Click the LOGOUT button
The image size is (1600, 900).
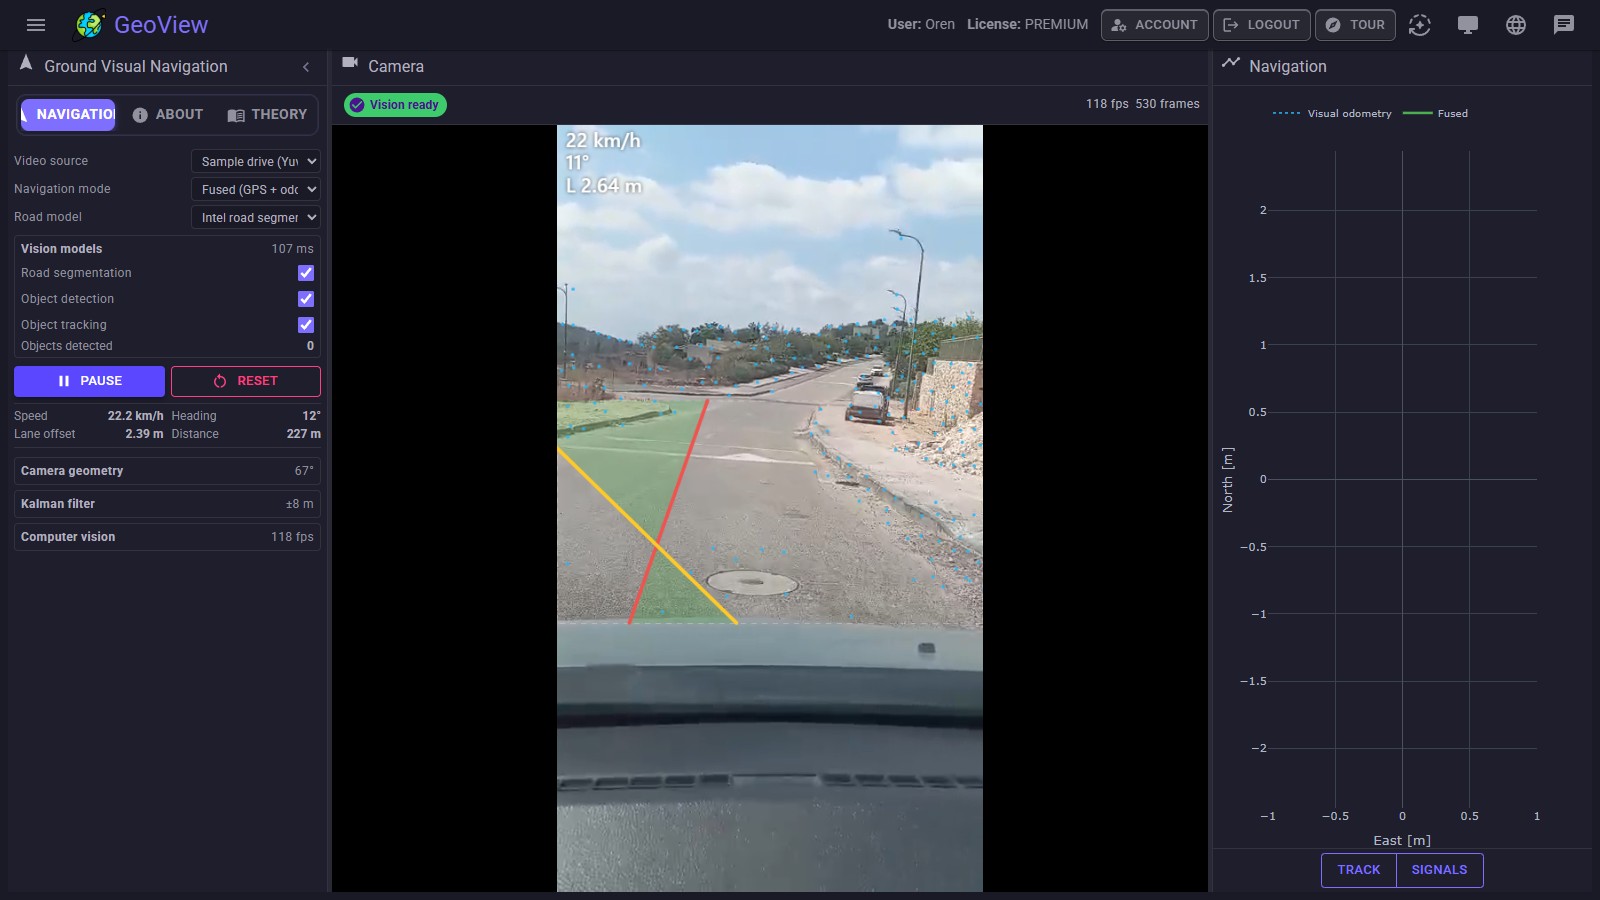1261,25
